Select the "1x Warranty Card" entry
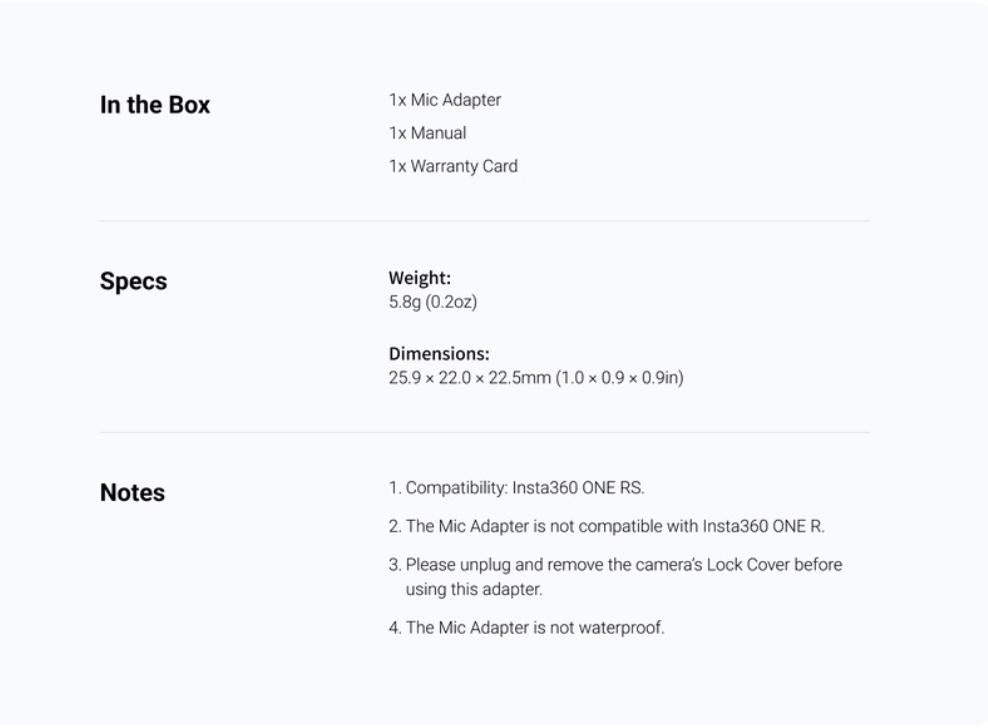This screenshot has width=988, height=728. (453, 166)
